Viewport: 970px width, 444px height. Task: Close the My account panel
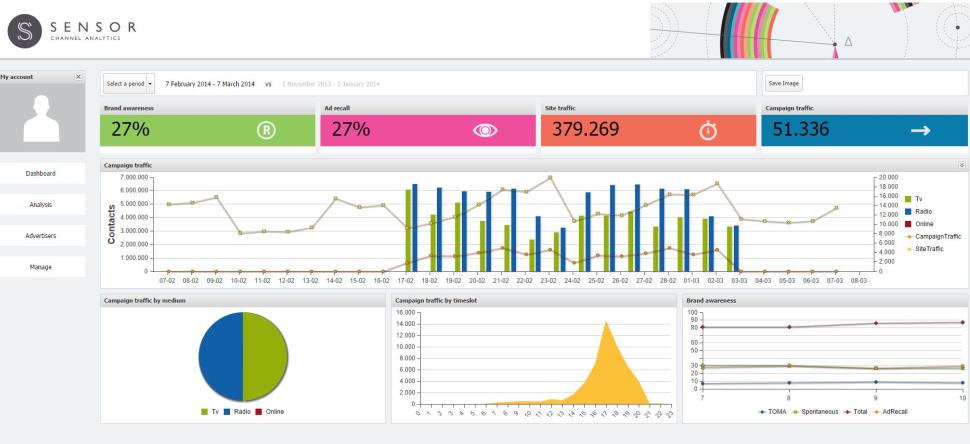[79, 77]
